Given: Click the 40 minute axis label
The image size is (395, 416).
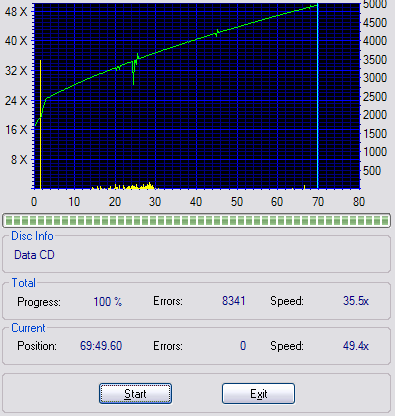Looking at the screenshot, I should pyautogui.click(x=196, y=202).
